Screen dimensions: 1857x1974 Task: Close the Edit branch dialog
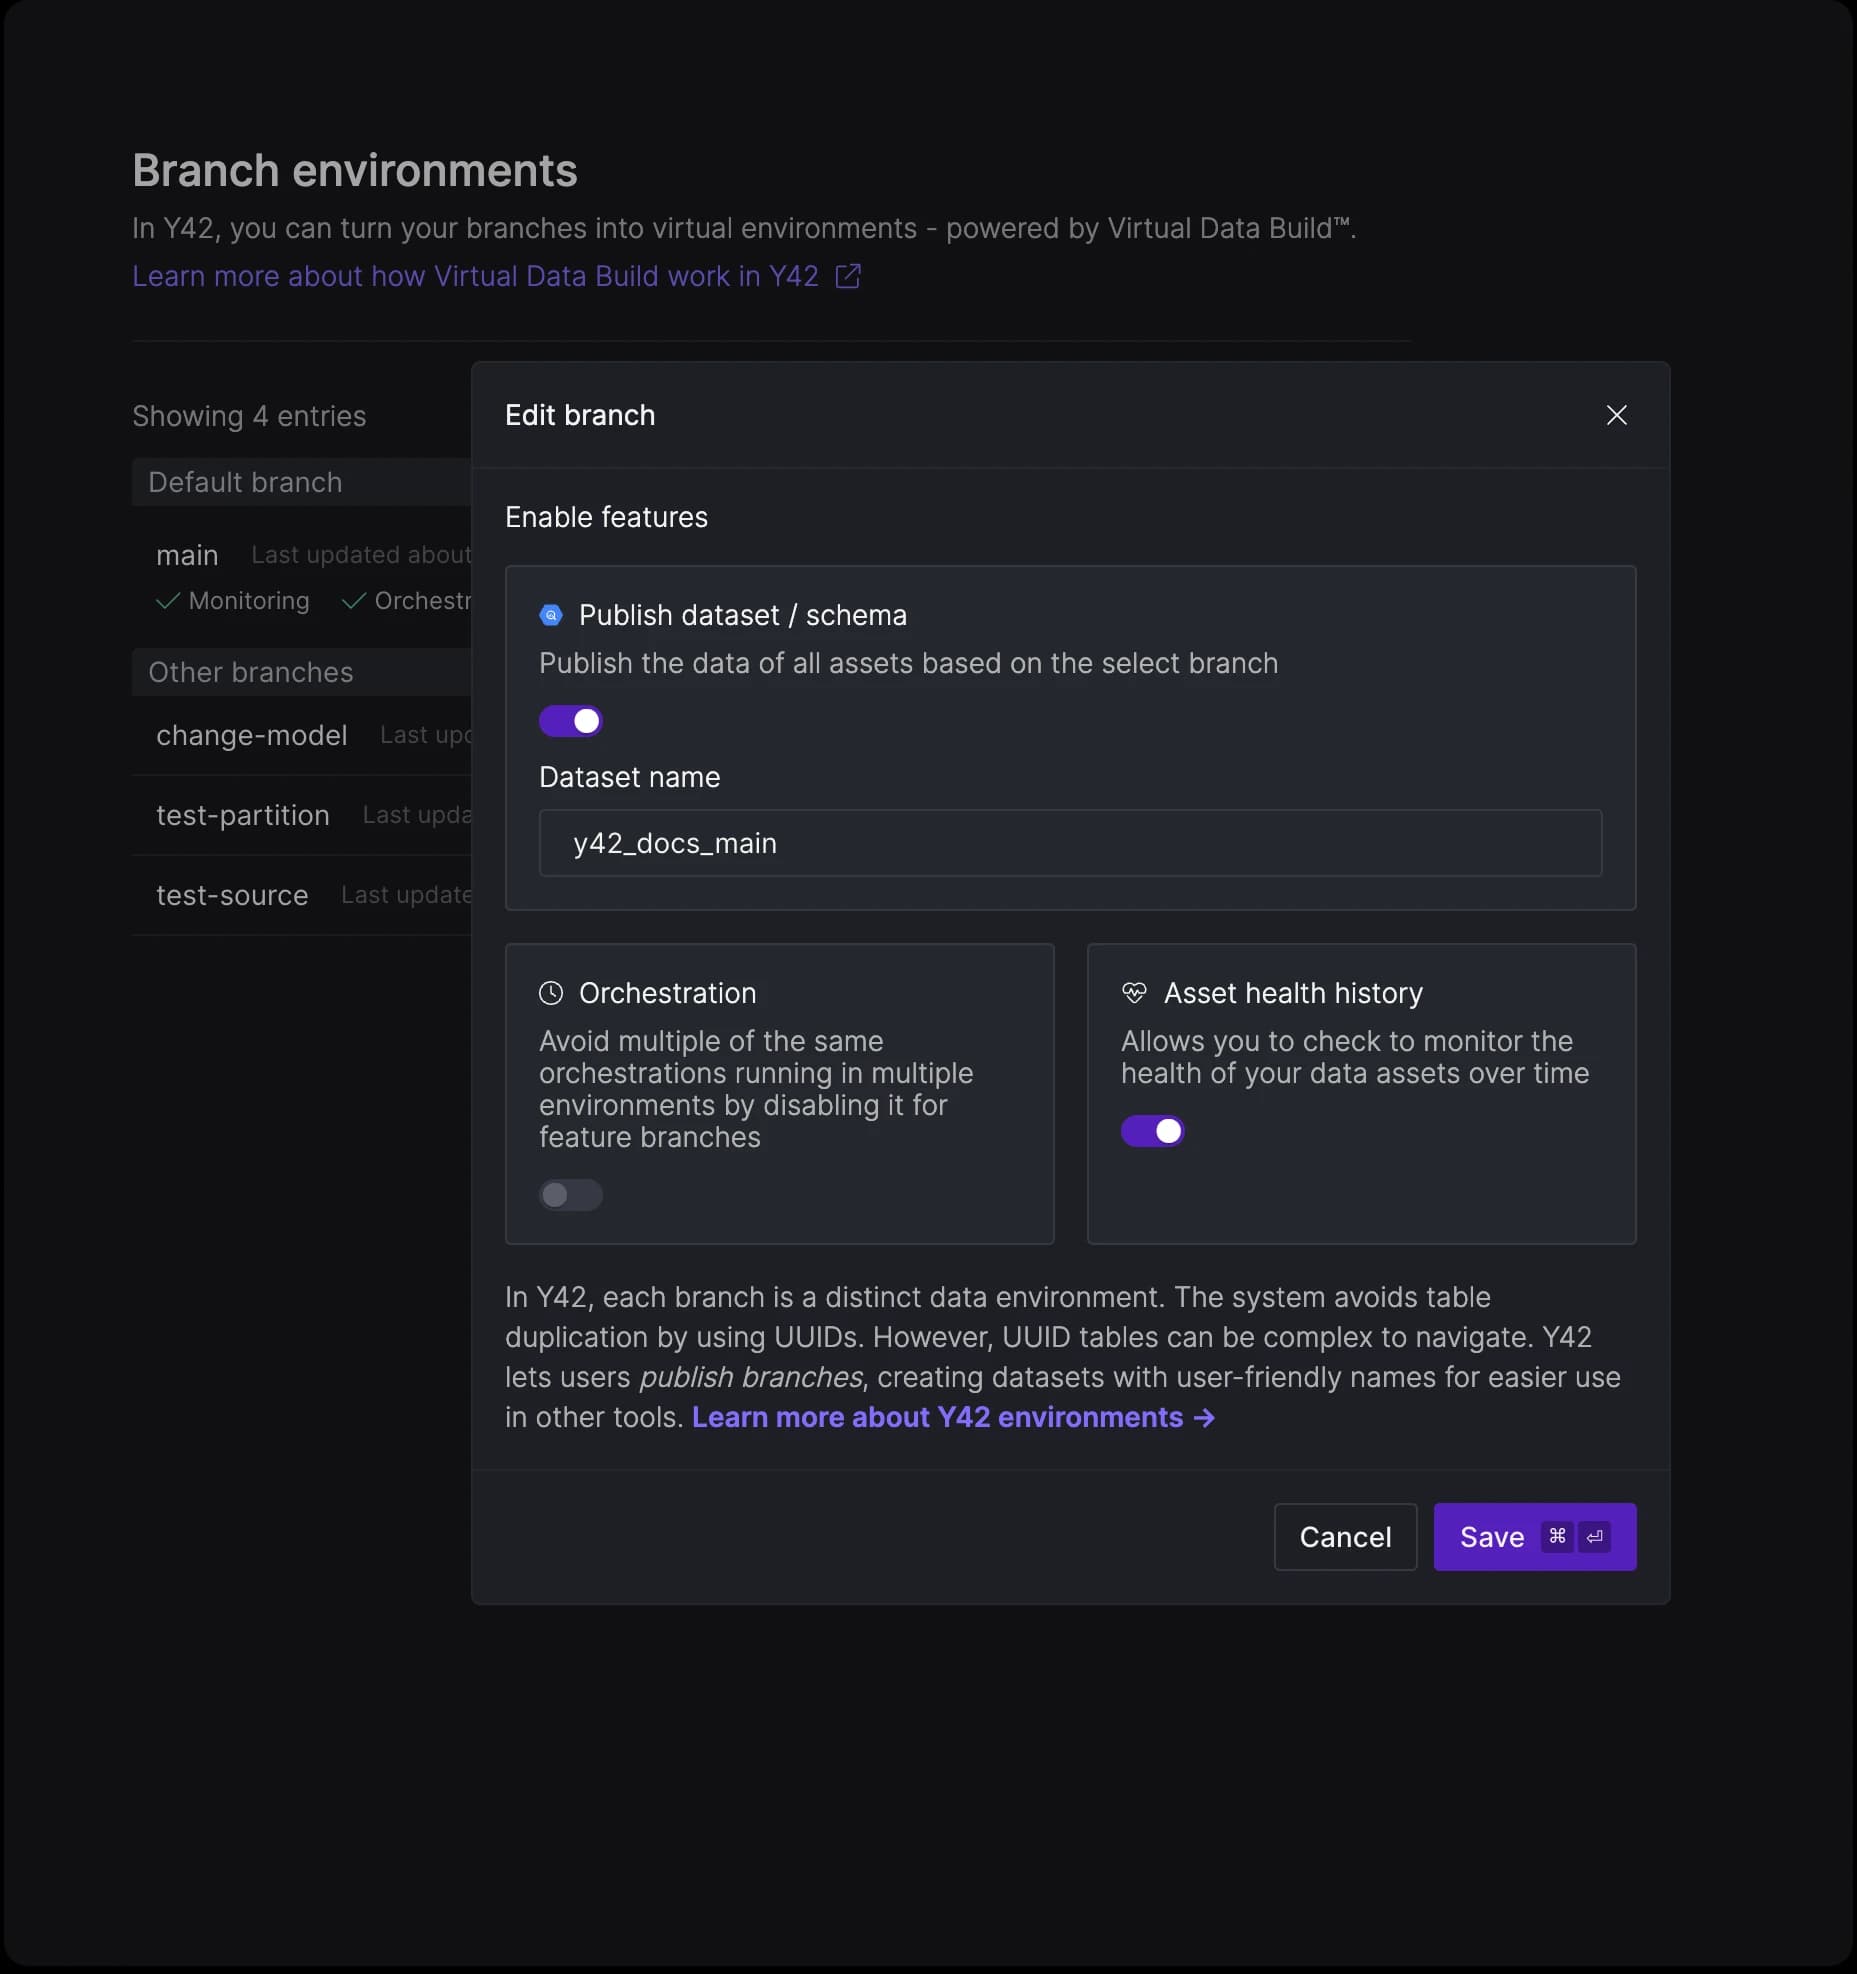(x=1616, y=415)
